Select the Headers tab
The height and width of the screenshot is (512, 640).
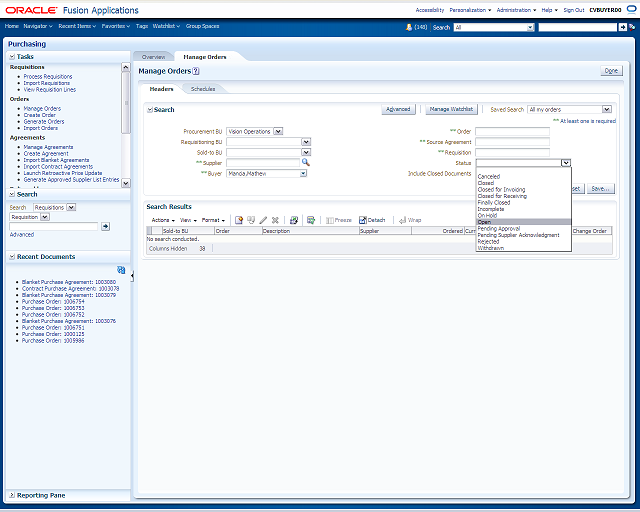[161, 89]
